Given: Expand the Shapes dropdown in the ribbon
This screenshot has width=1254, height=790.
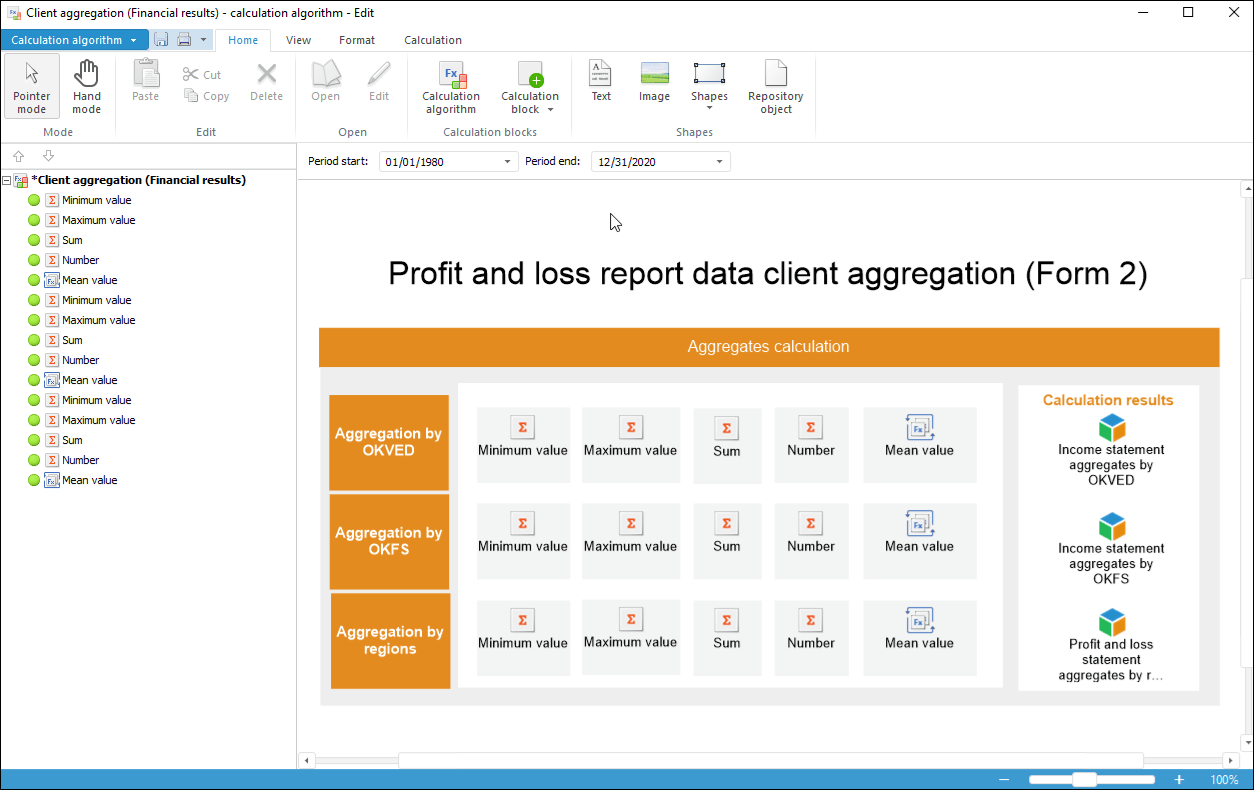Looking at the screenshot, I should [709, 97].
